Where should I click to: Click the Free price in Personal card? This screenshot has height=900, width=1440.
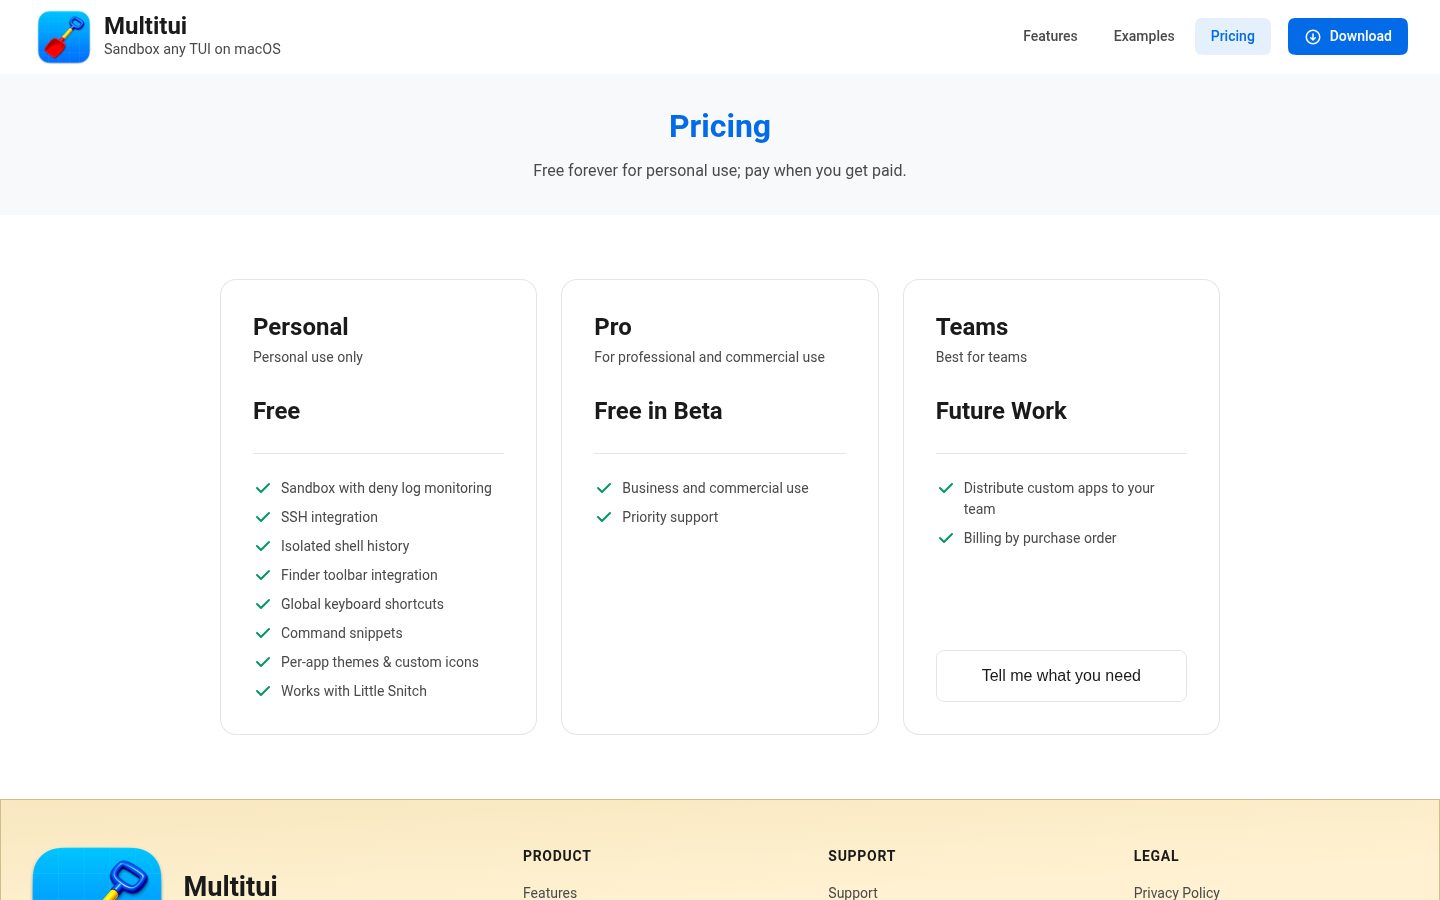(277, 411)
